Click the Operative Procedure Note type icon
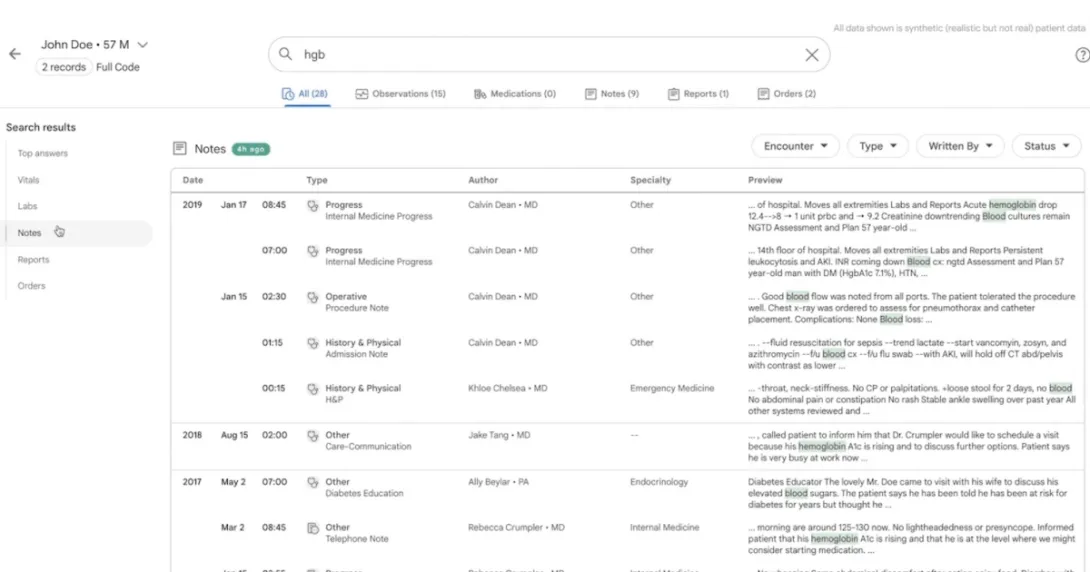Image resolution: width=1090 pixels, height=572 pixels. [x=313, y=297]
